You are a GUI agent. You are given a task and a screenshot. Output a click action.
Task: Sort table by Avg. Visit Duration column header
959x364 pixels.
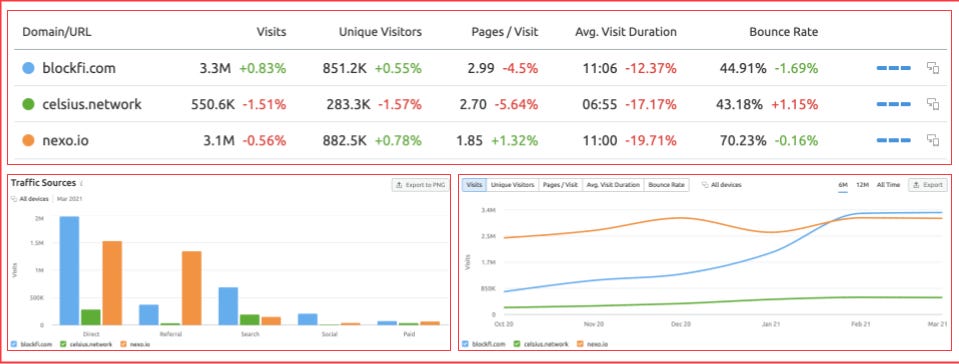(x=626, y=32)
